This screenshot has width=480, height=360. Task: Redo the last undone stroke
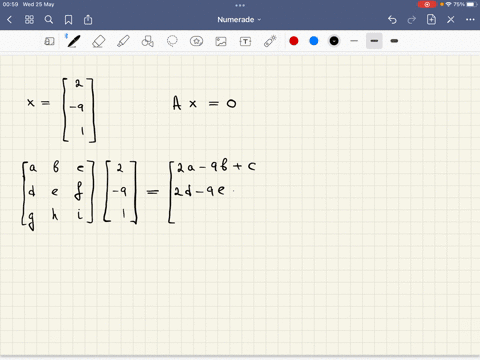coord(412,20)
